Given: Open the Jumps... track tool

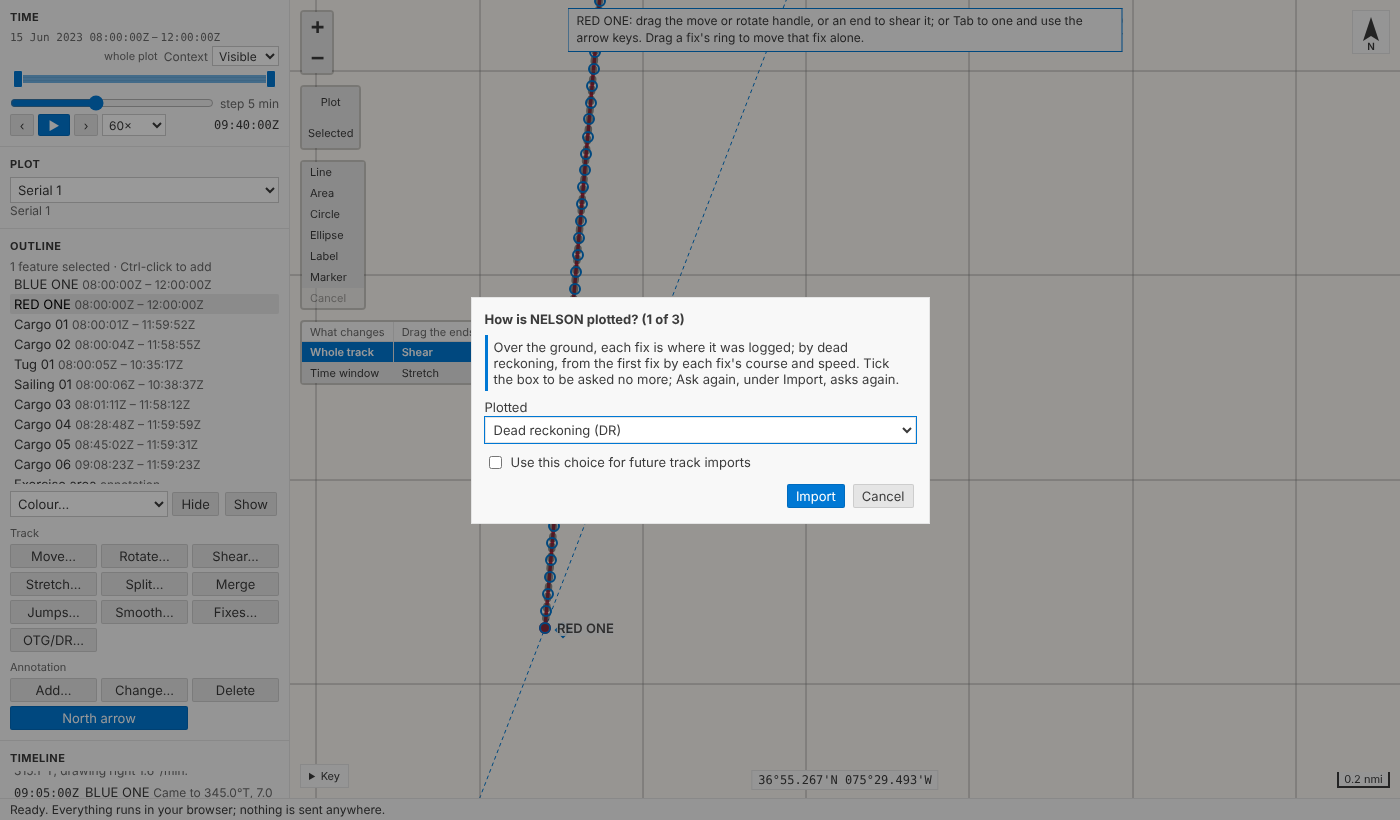Looking at the screenshot, I should 54,612.
